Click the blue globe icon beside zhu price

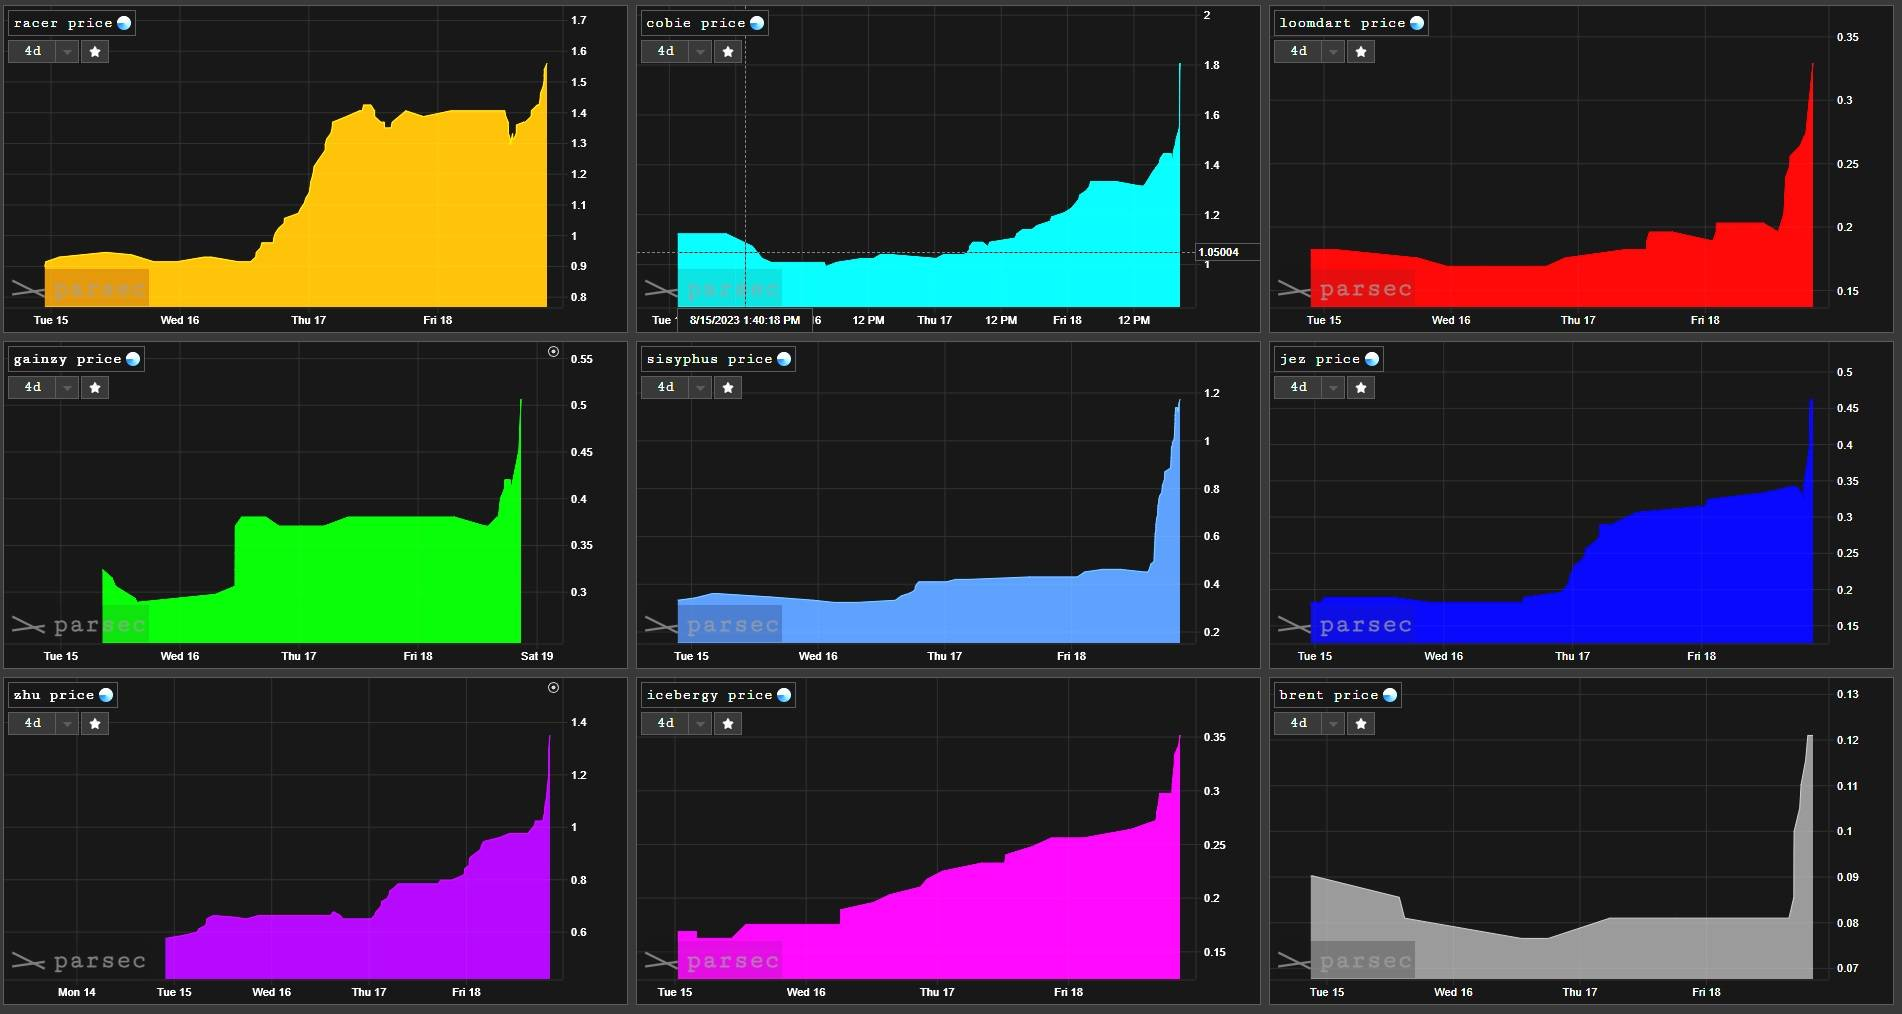click(106, 695)
